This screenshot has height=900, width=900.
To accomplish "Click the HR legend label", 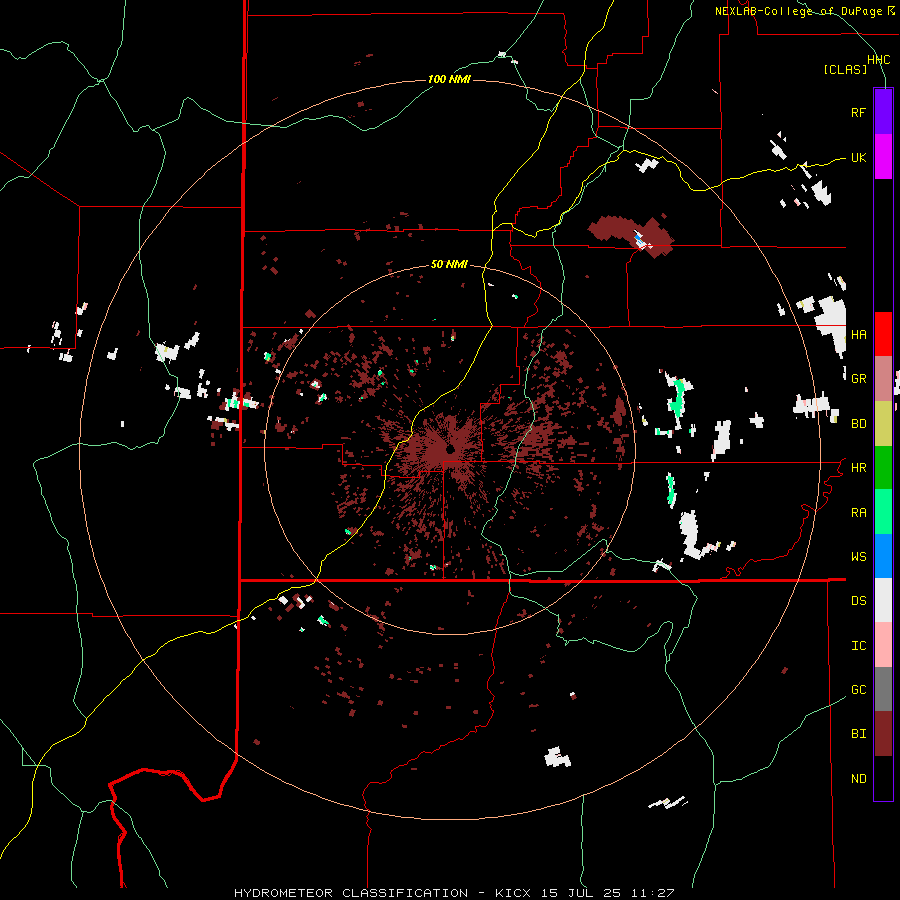I will coord(858,468).
